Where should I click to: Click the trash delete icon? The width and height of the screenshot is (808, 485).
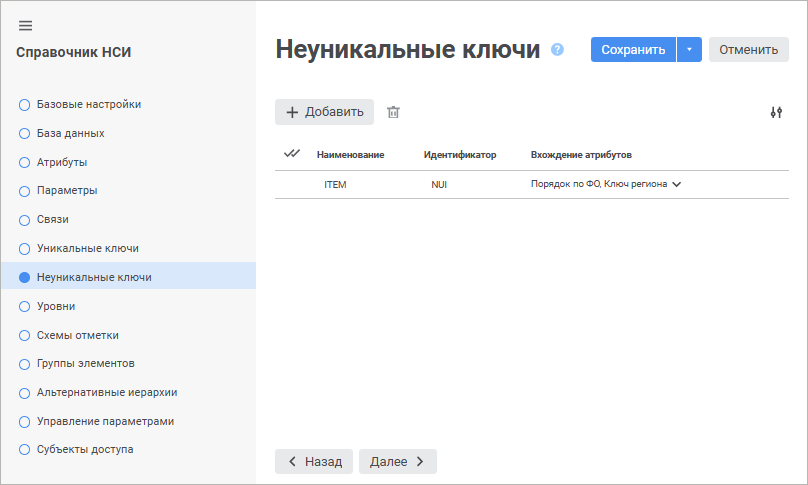click(393, 112)
